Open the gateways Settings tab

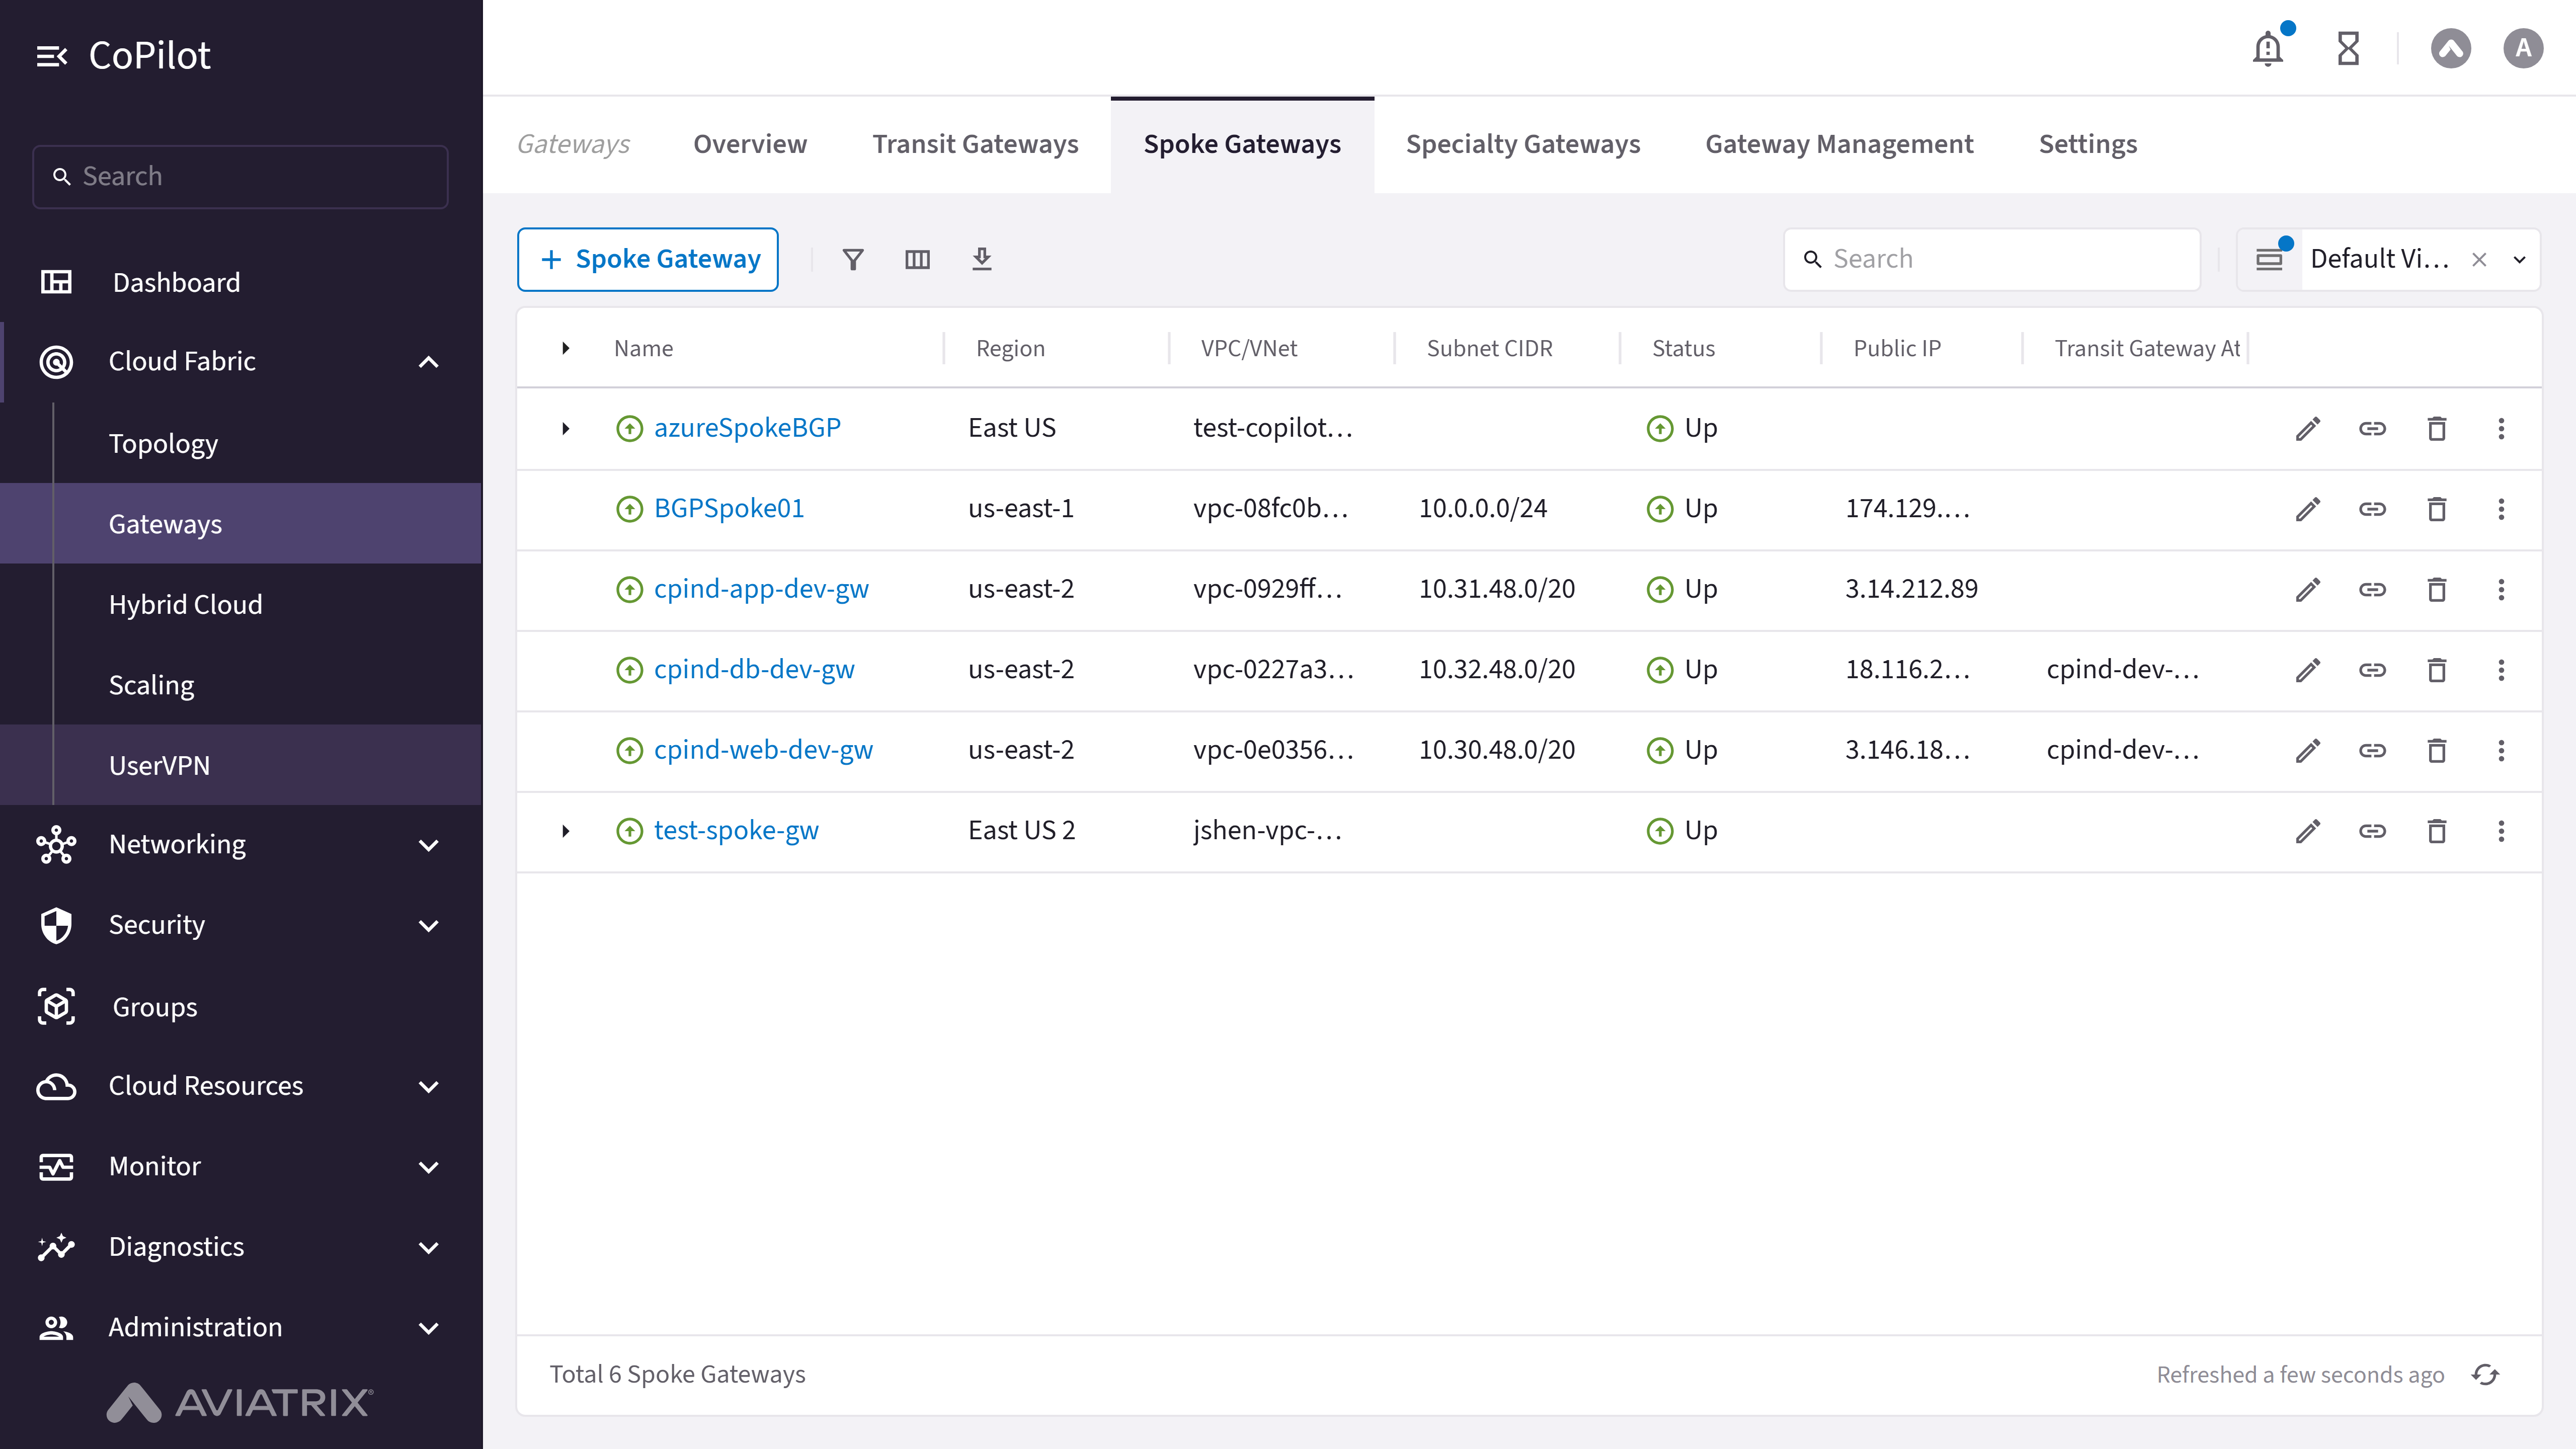pos(2088,144)
